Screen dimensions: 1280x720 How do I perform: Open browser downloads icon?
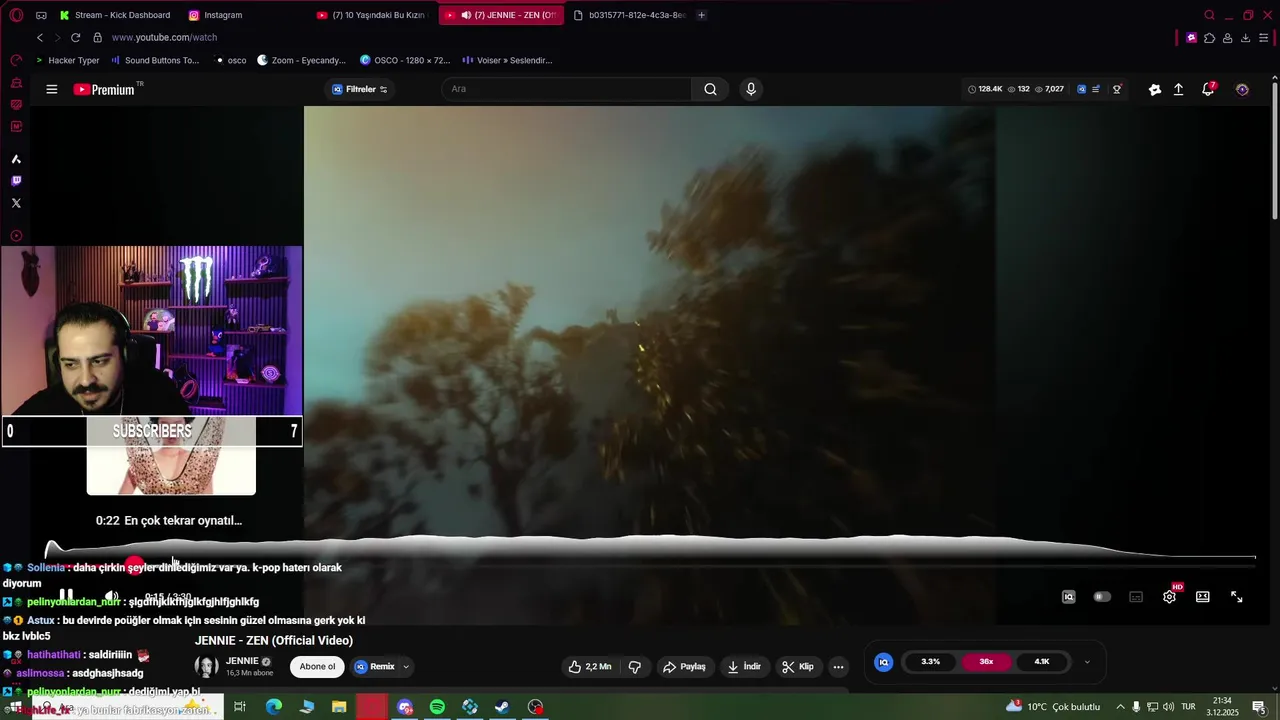[1245, 37]
